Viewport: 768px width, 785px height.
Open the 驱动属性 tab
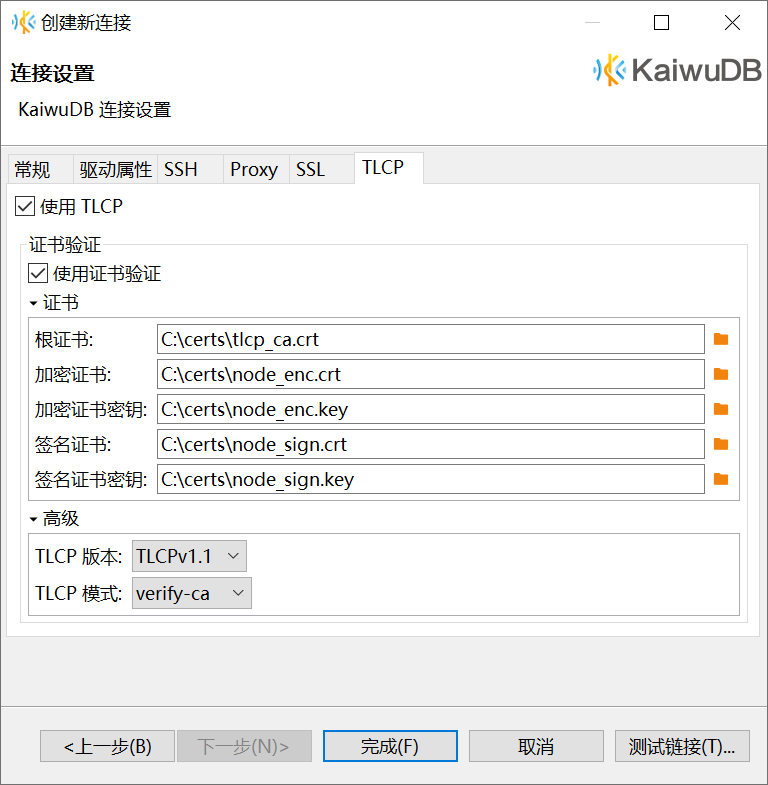tap(115, 169)
